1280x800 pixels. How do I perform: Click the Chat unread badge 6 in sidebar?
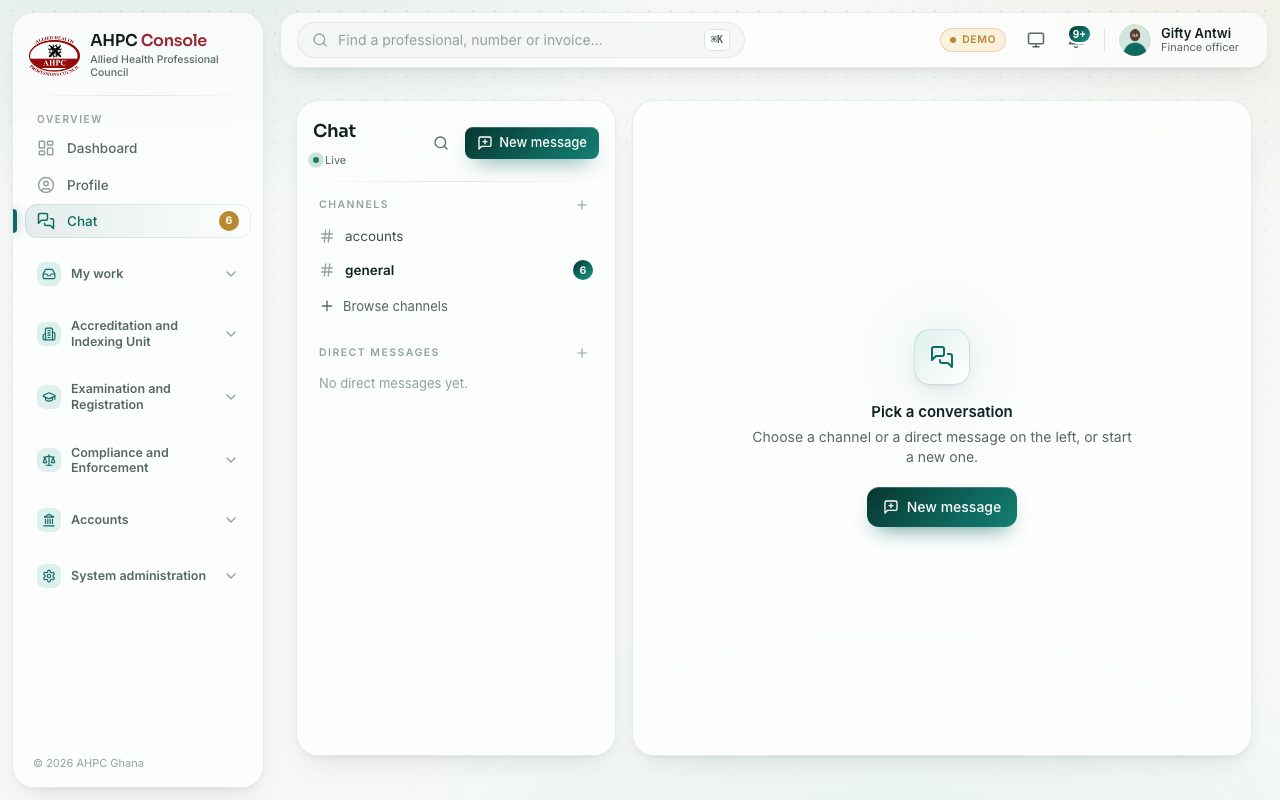coord(229,221)
